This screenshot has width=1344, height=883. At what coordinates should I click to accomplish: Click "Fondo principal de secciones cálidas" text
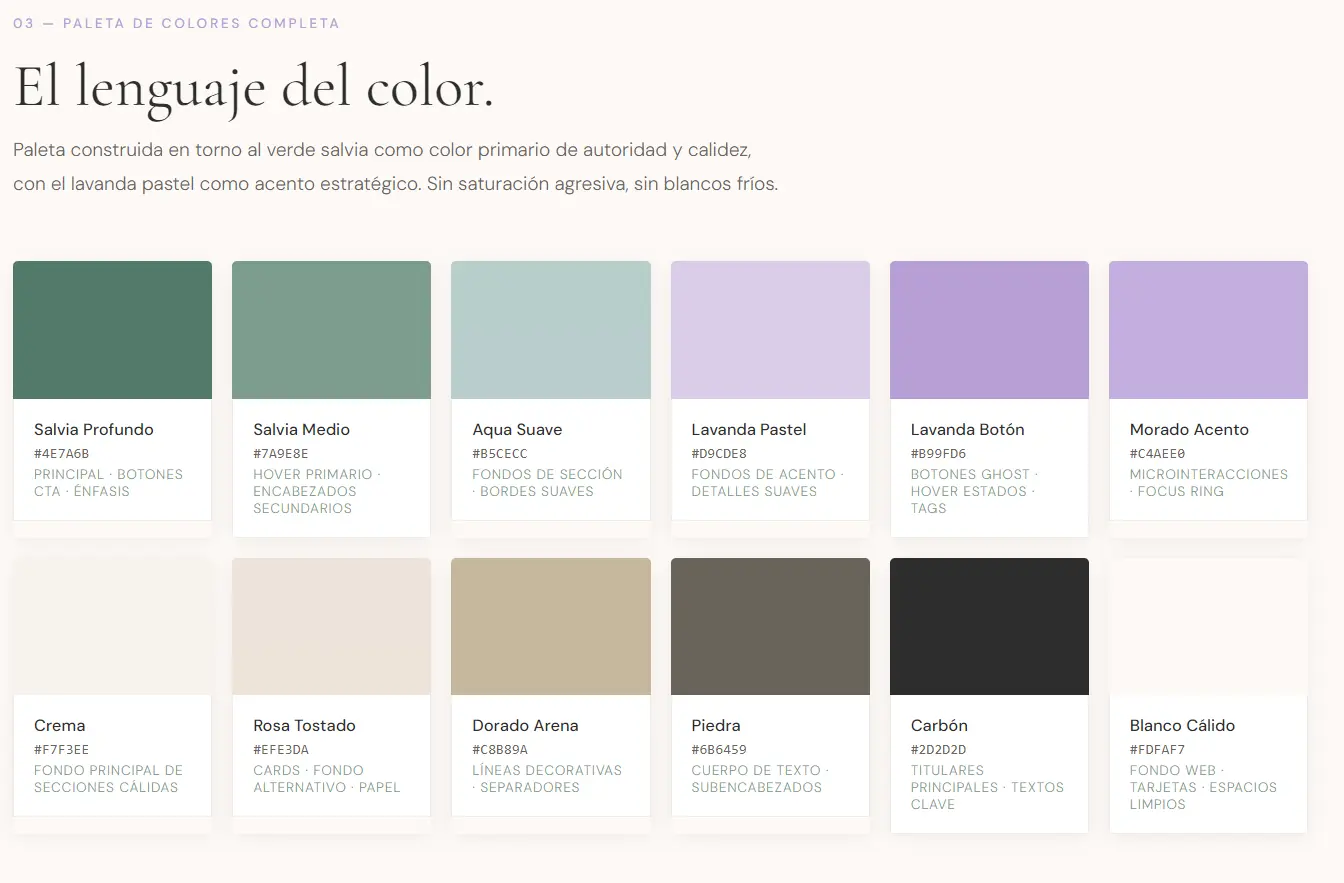click(109, 779)
